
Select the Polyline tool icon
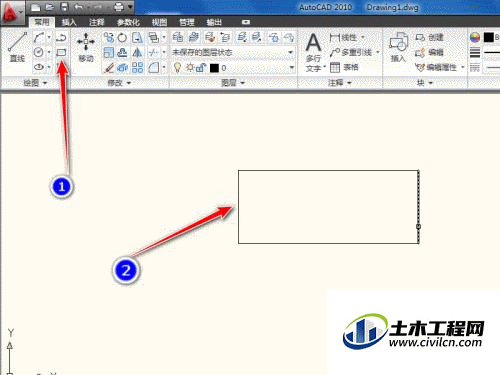pyautogui.click(x=61, y=38)
